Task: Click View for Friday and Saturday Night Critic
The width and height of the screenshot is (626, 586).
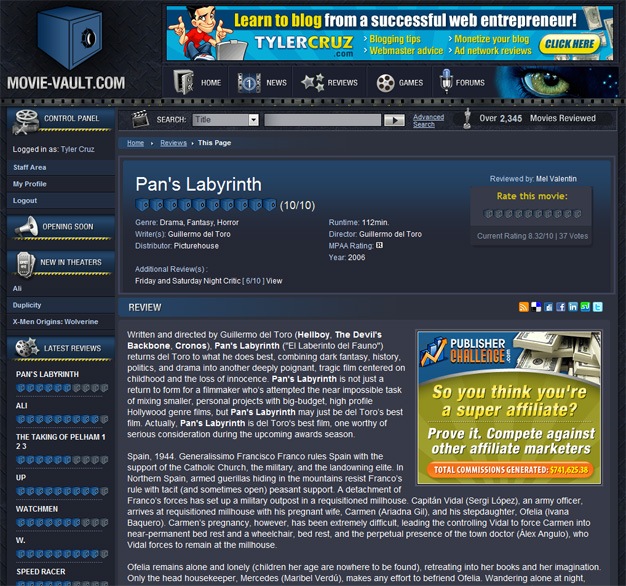Action: pyautogui.click(x=274, y=281)
